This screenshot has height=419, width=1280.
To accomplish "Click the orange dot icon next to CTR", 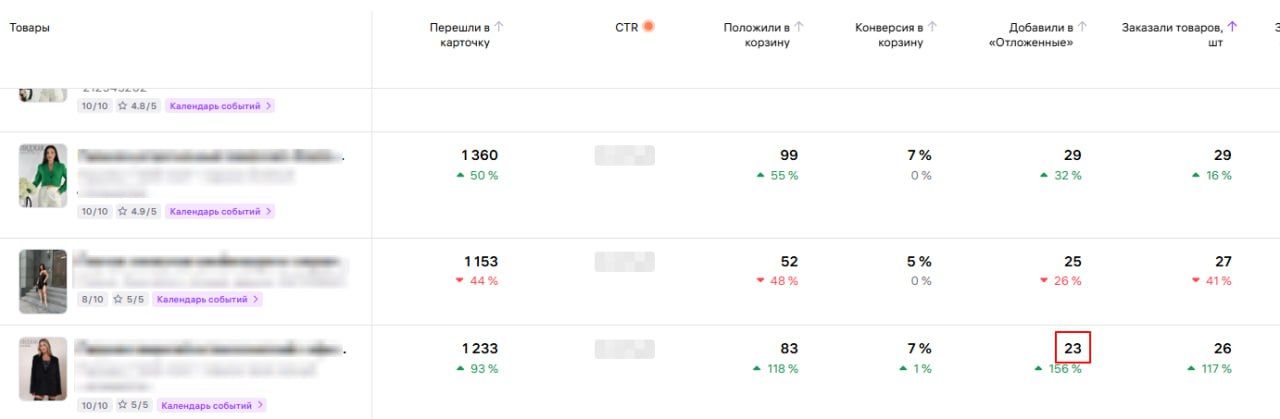I will pos(648,27).
